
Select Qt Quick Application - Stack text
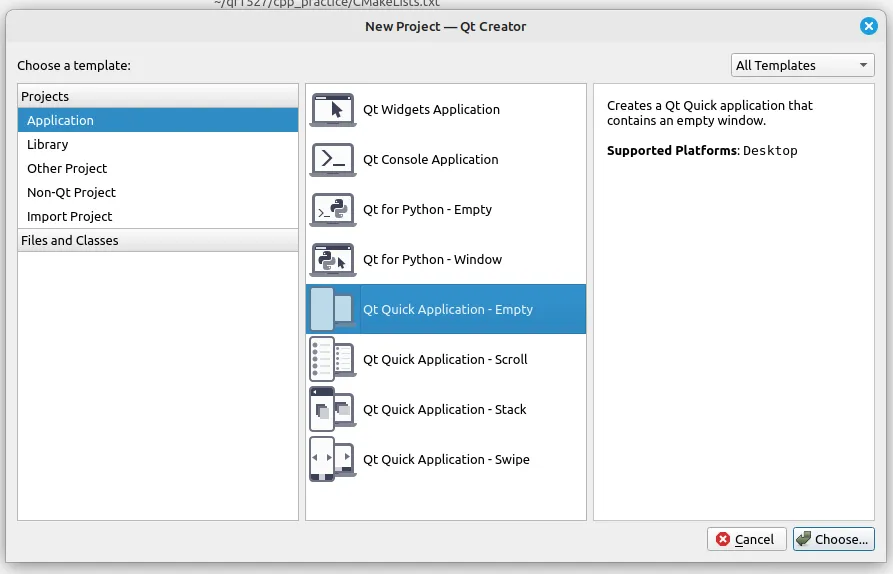point(444,409)
